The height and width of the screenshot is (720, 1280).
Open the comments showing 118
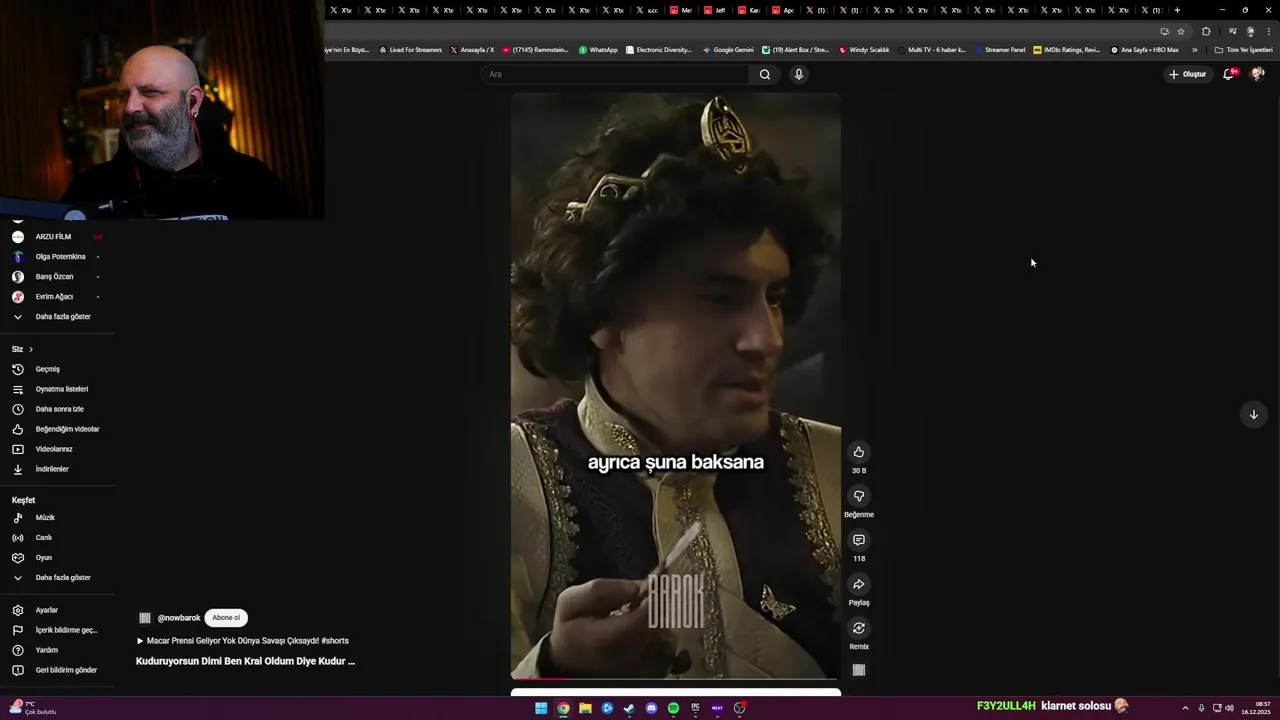[858, 540]
